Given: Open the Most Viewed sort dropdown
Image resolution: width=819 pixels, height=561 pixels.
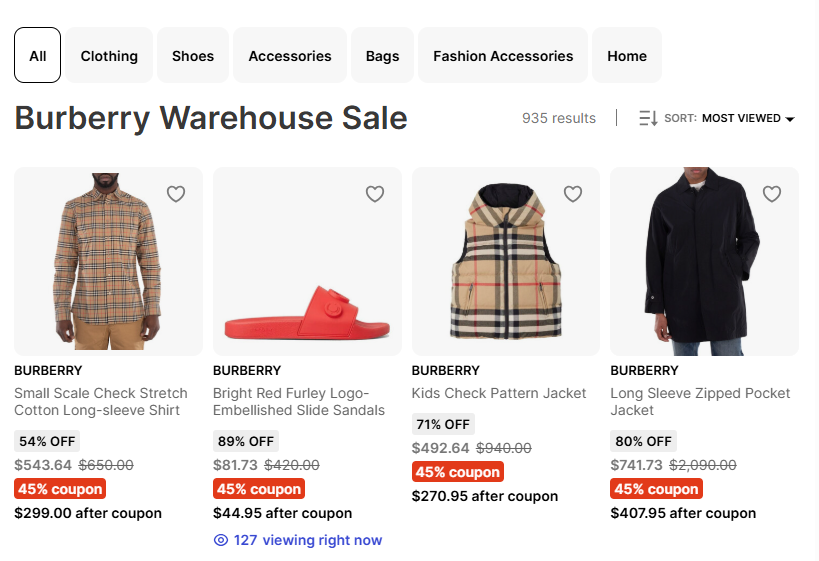Looking at the screenshot, I should [x=747, y=118].
